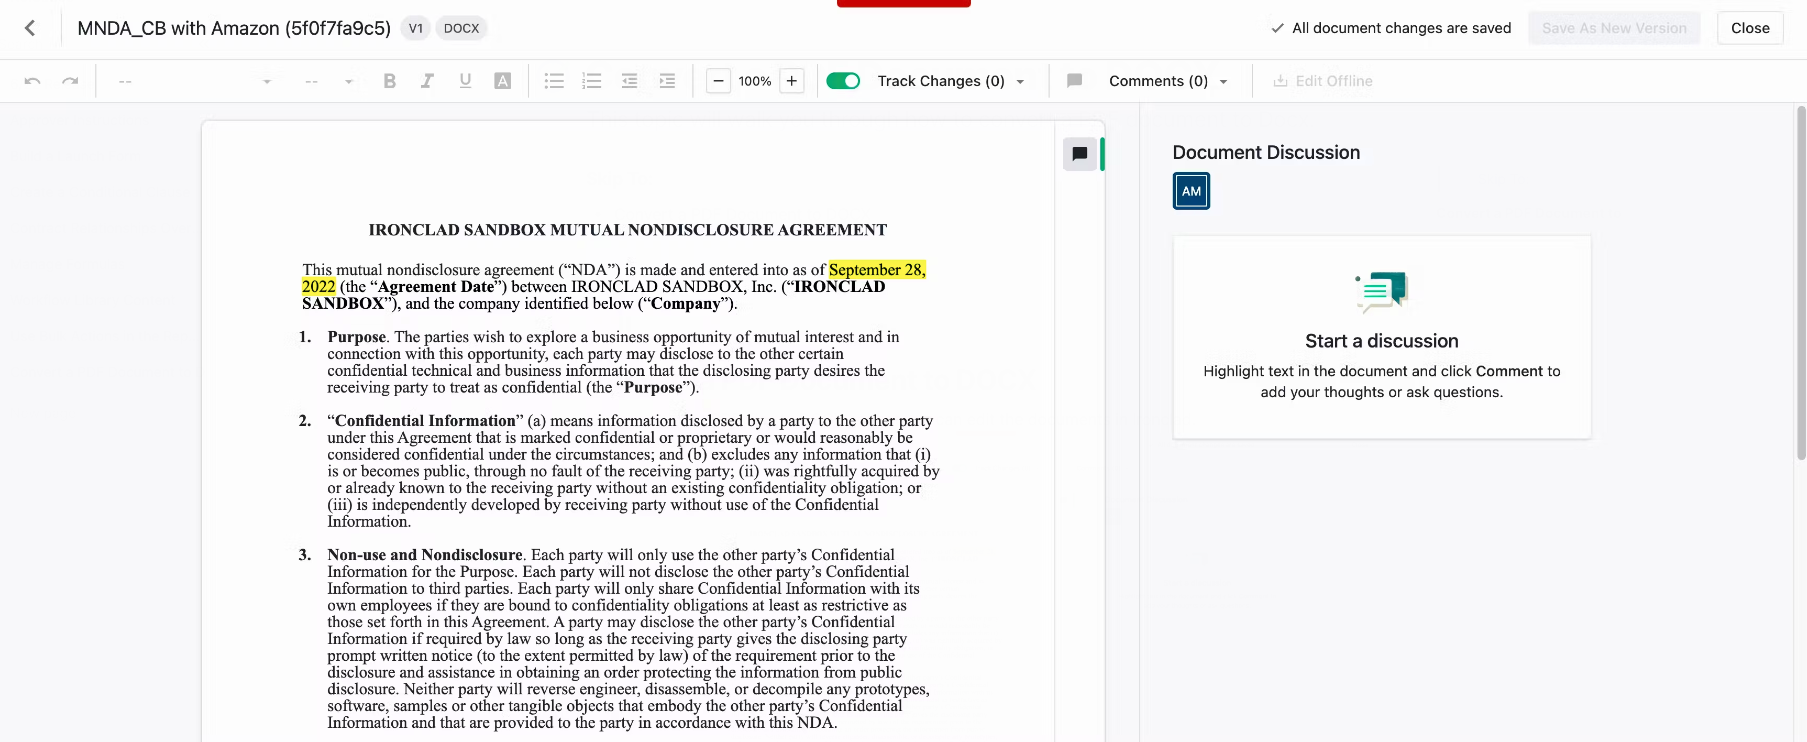Increase paragraph indent
This screenshot has width=1807, height=742.
click(x=667, y=81)
